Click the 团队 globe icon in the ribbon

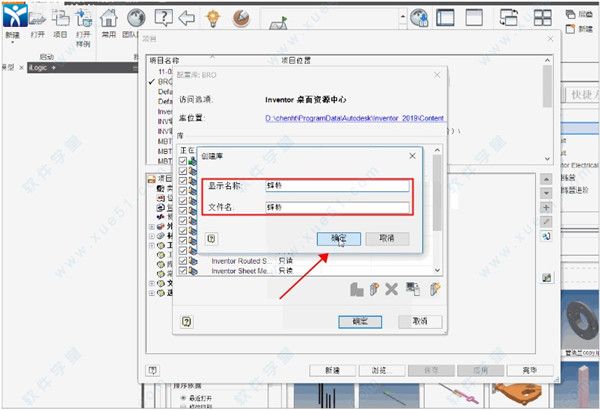pos(136,18)
